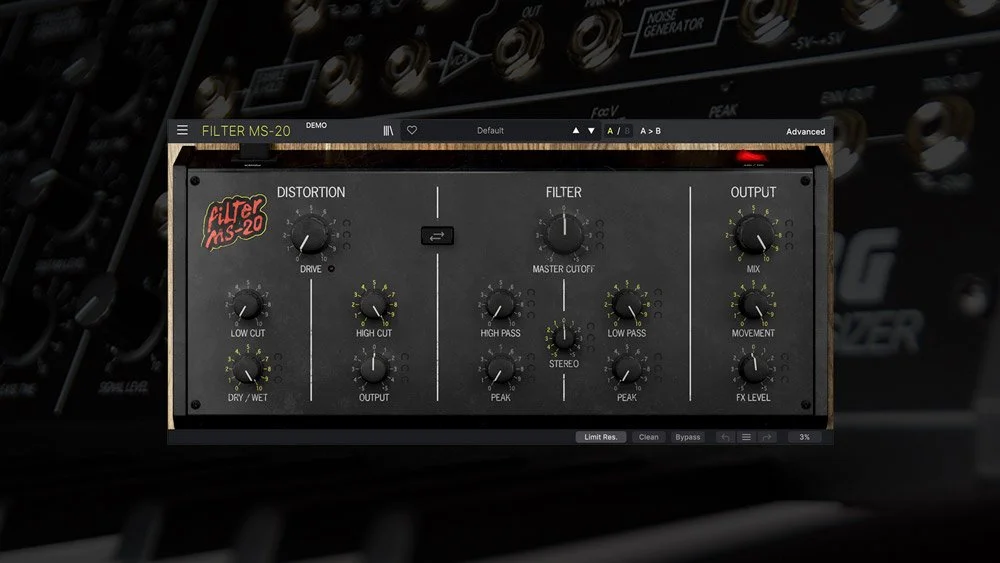The width and height of the screenshot is (1000, 563).
Task: Toggle the Clean mode button
Action: pos(649,437)
